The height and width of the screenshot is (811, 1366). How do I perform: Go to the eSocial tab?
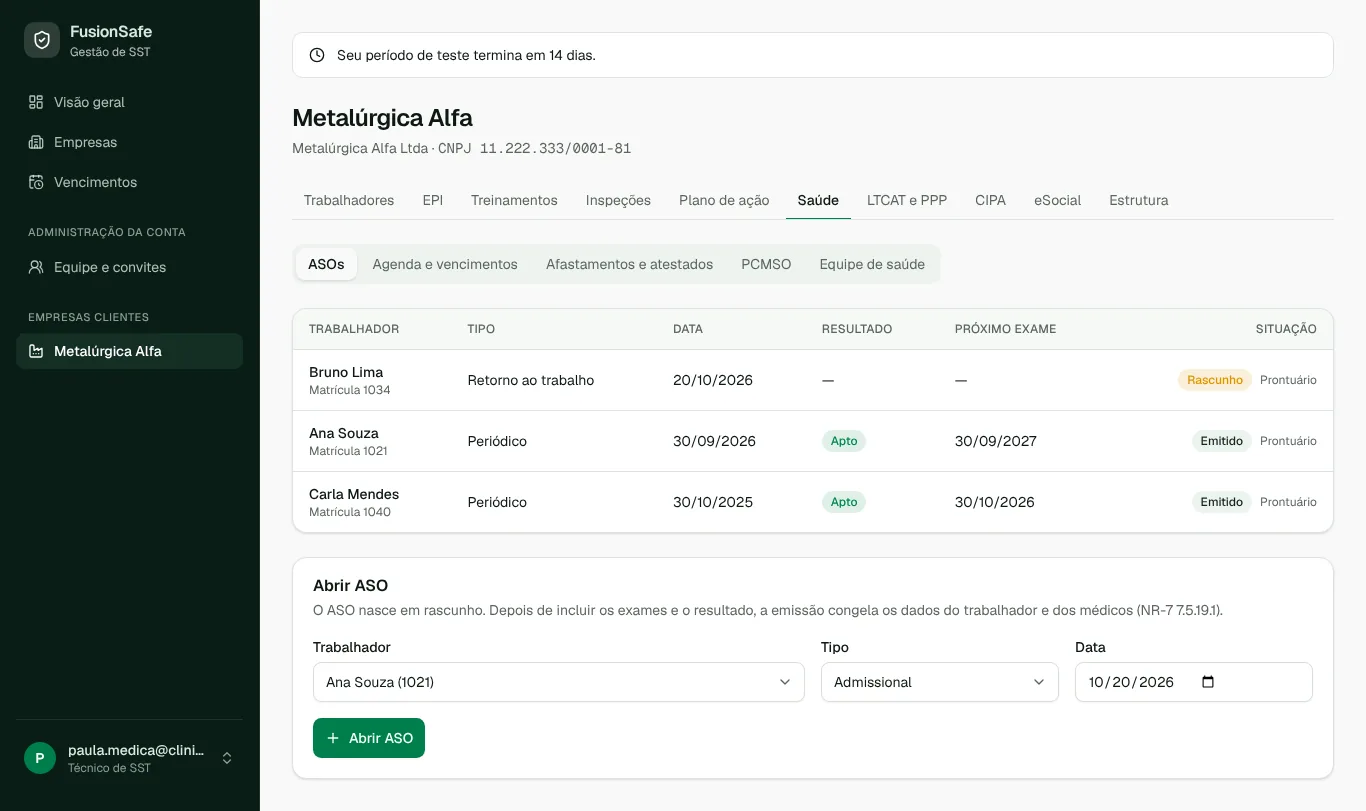(x=1058, y=200)
